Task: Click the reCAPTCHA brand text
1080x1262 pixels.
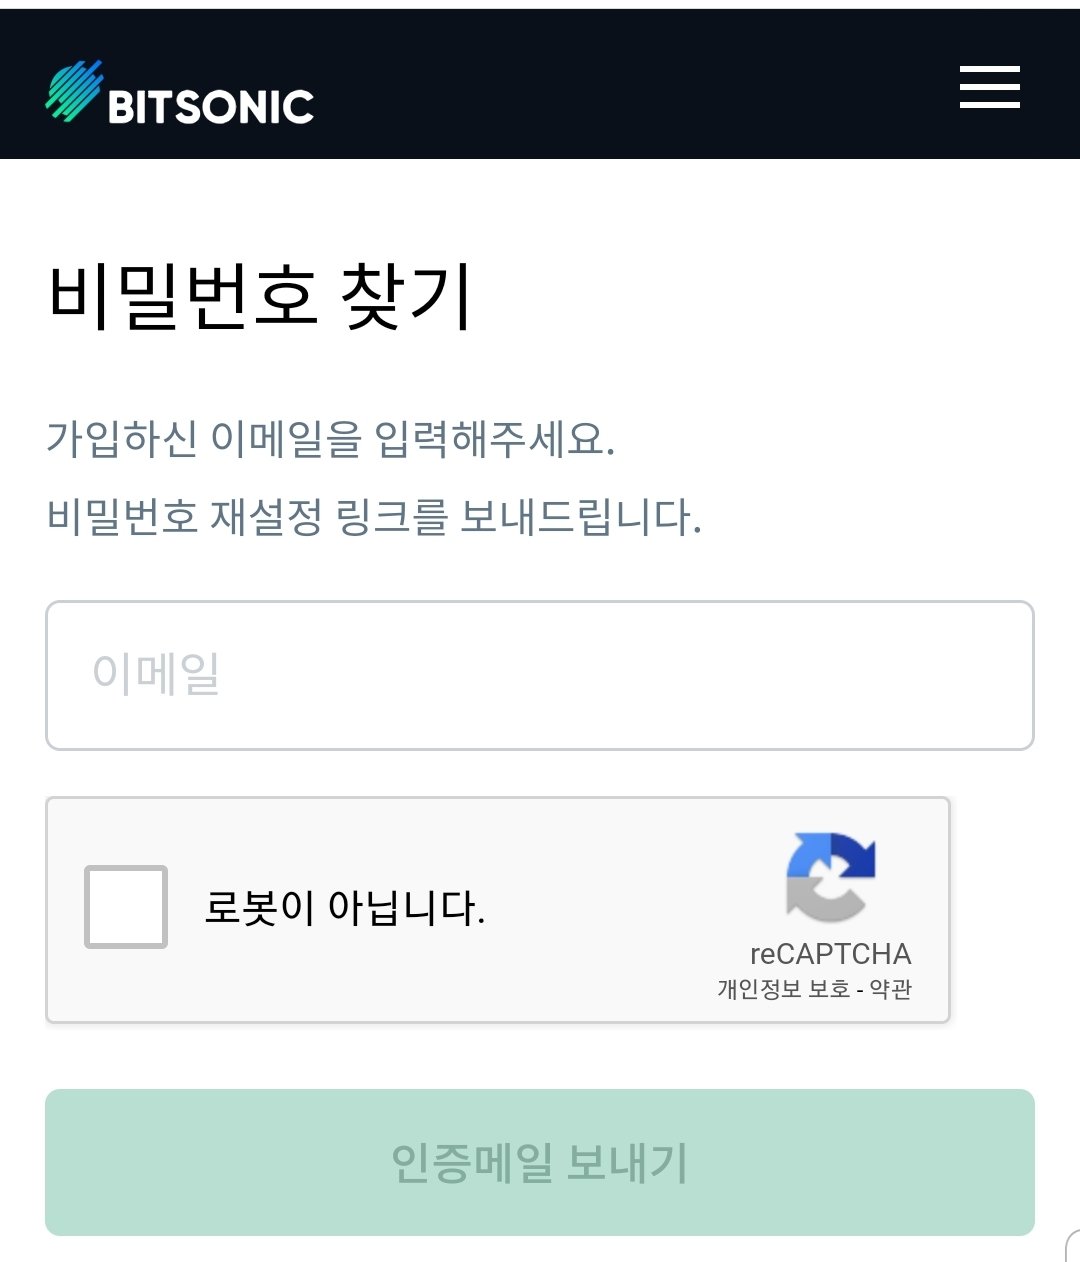Action: tap(830, 953)
